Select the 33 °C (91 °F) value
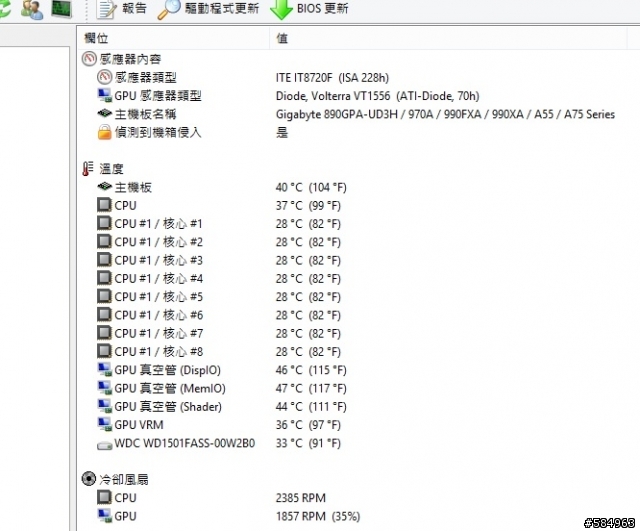 coord(308,443)
